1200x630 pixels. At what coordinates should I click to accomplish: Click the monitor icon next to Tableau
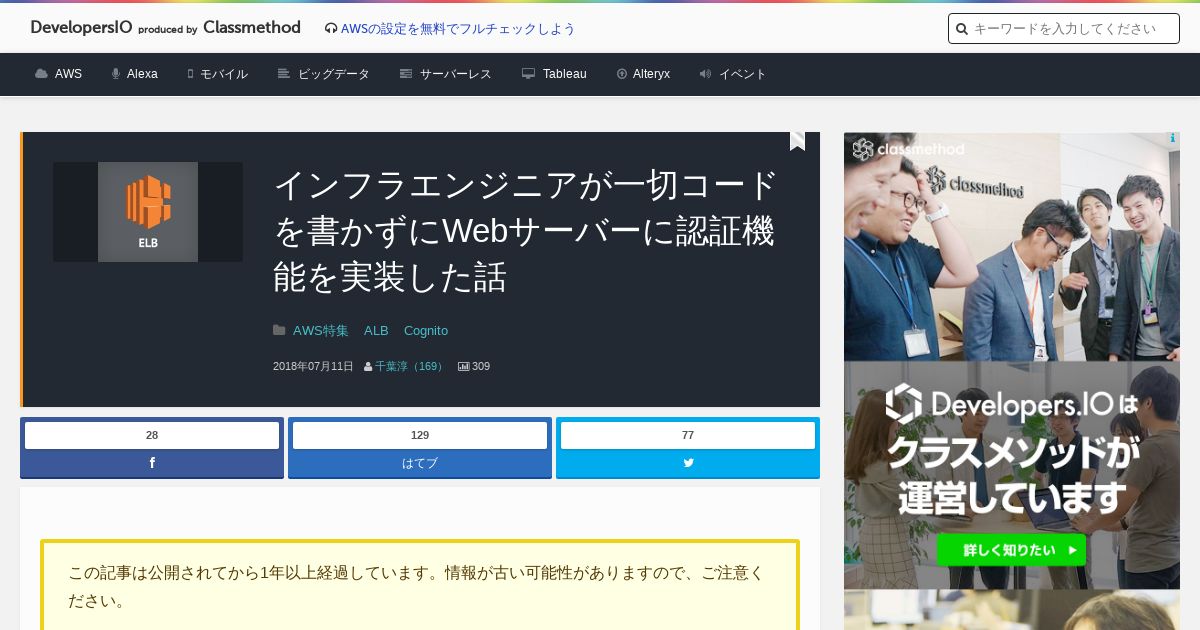point(529,74)
